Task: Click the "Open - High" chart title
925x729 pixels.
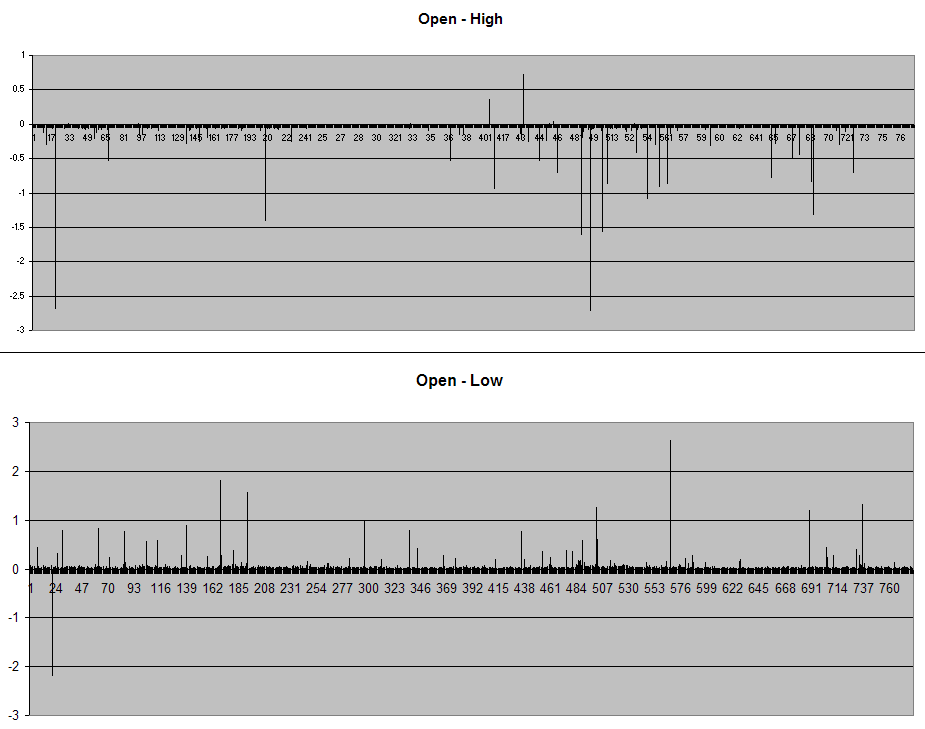Action: click(460, 19)
